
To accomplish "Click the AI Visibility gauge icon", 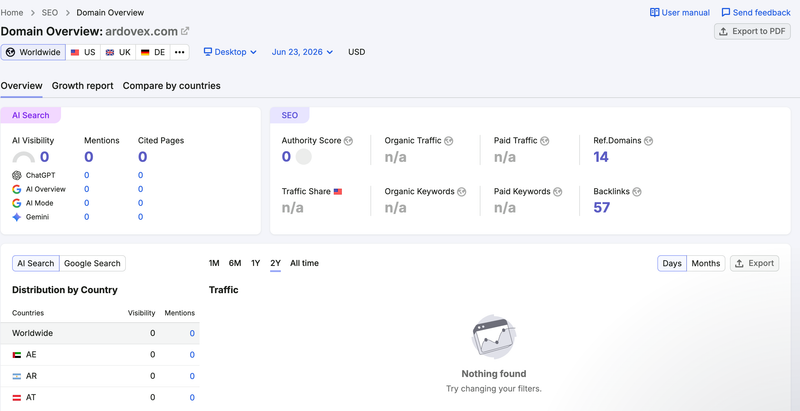I will pyautogui.click(x=23, y=157).
